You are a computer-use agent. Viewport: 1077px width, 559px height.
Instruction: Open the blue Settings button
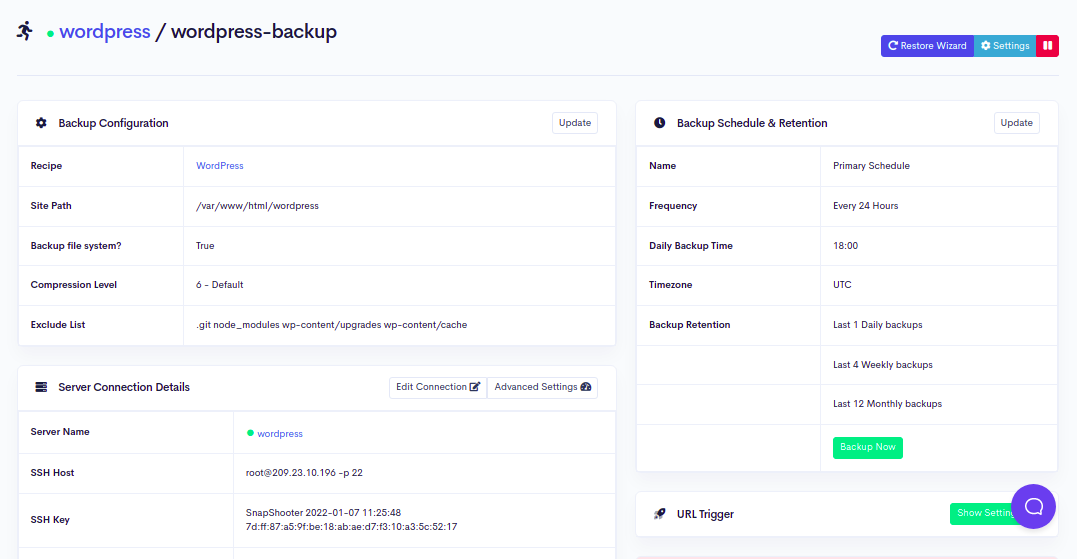point(1005,46)
